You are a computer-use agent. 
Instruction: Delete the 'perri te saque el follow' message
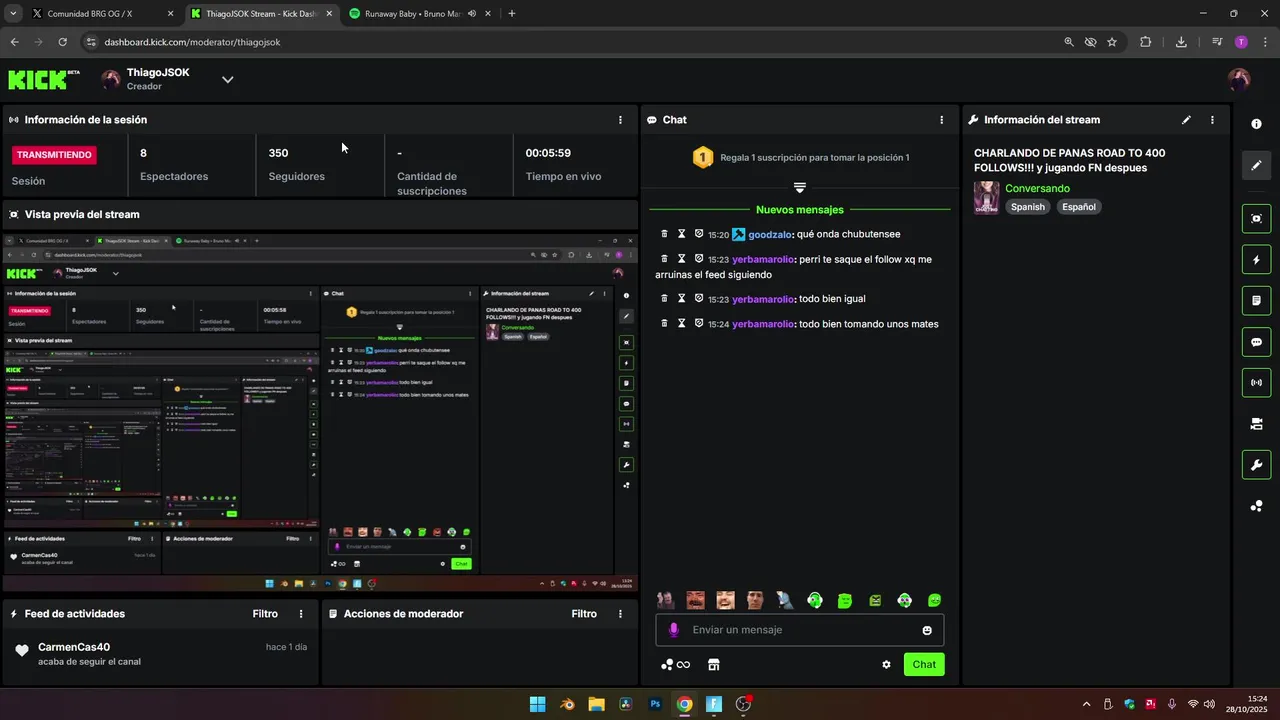coord(664,259)
